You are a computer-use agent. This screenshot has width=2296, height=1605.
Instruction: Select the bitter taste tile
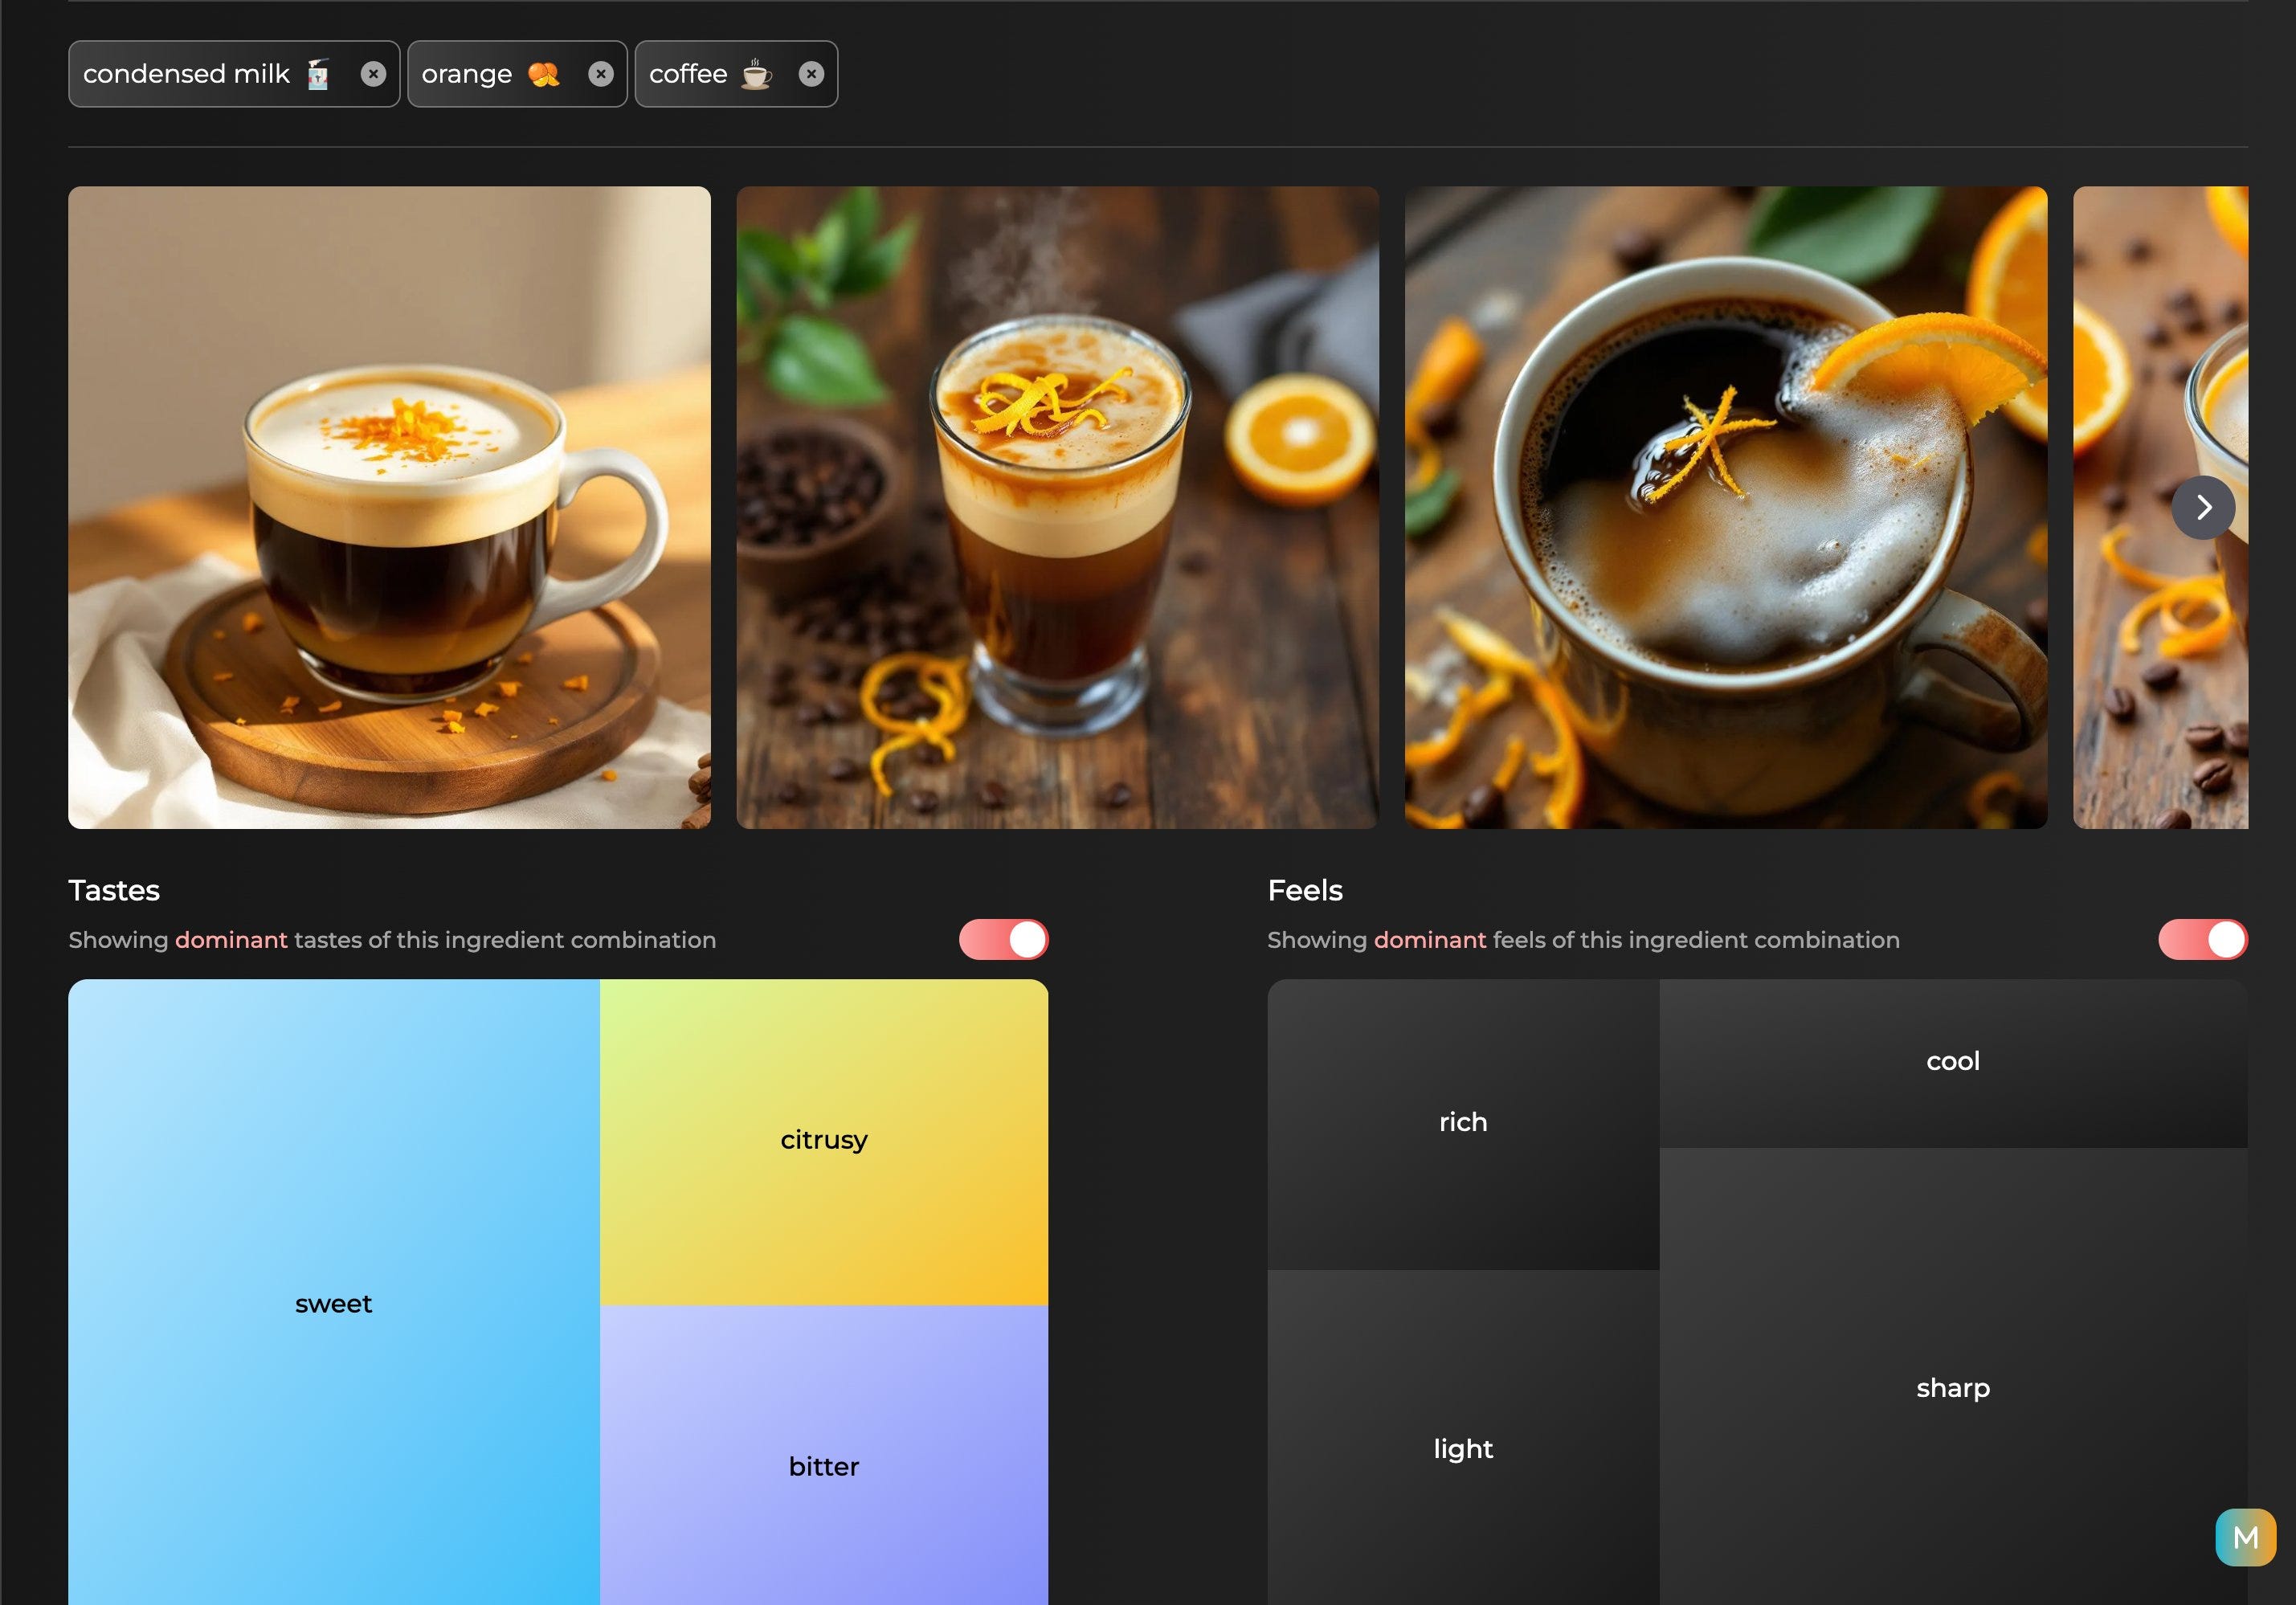823,1466
